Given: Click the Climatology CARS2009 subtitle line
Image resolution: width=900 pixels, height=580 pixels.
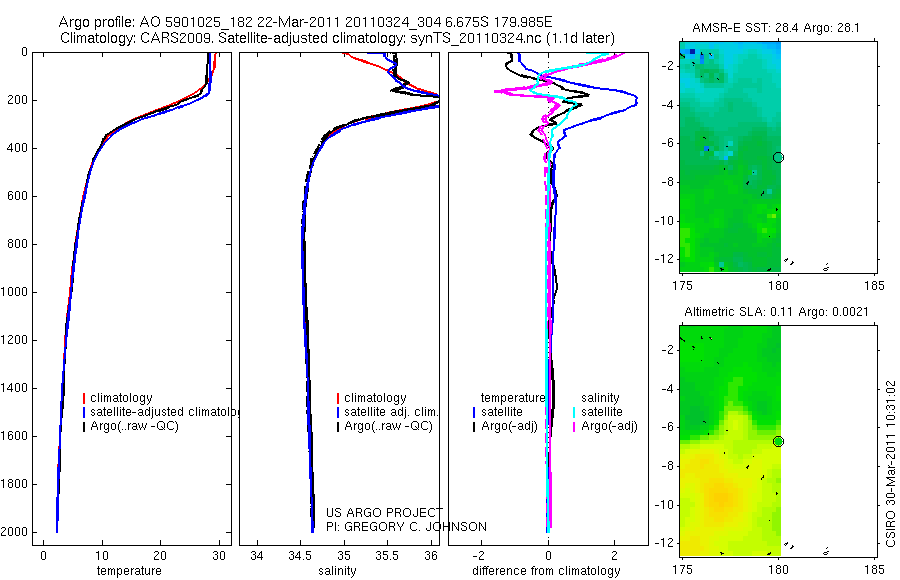Looking at the screenshot, I should click(x=338, y=38).
